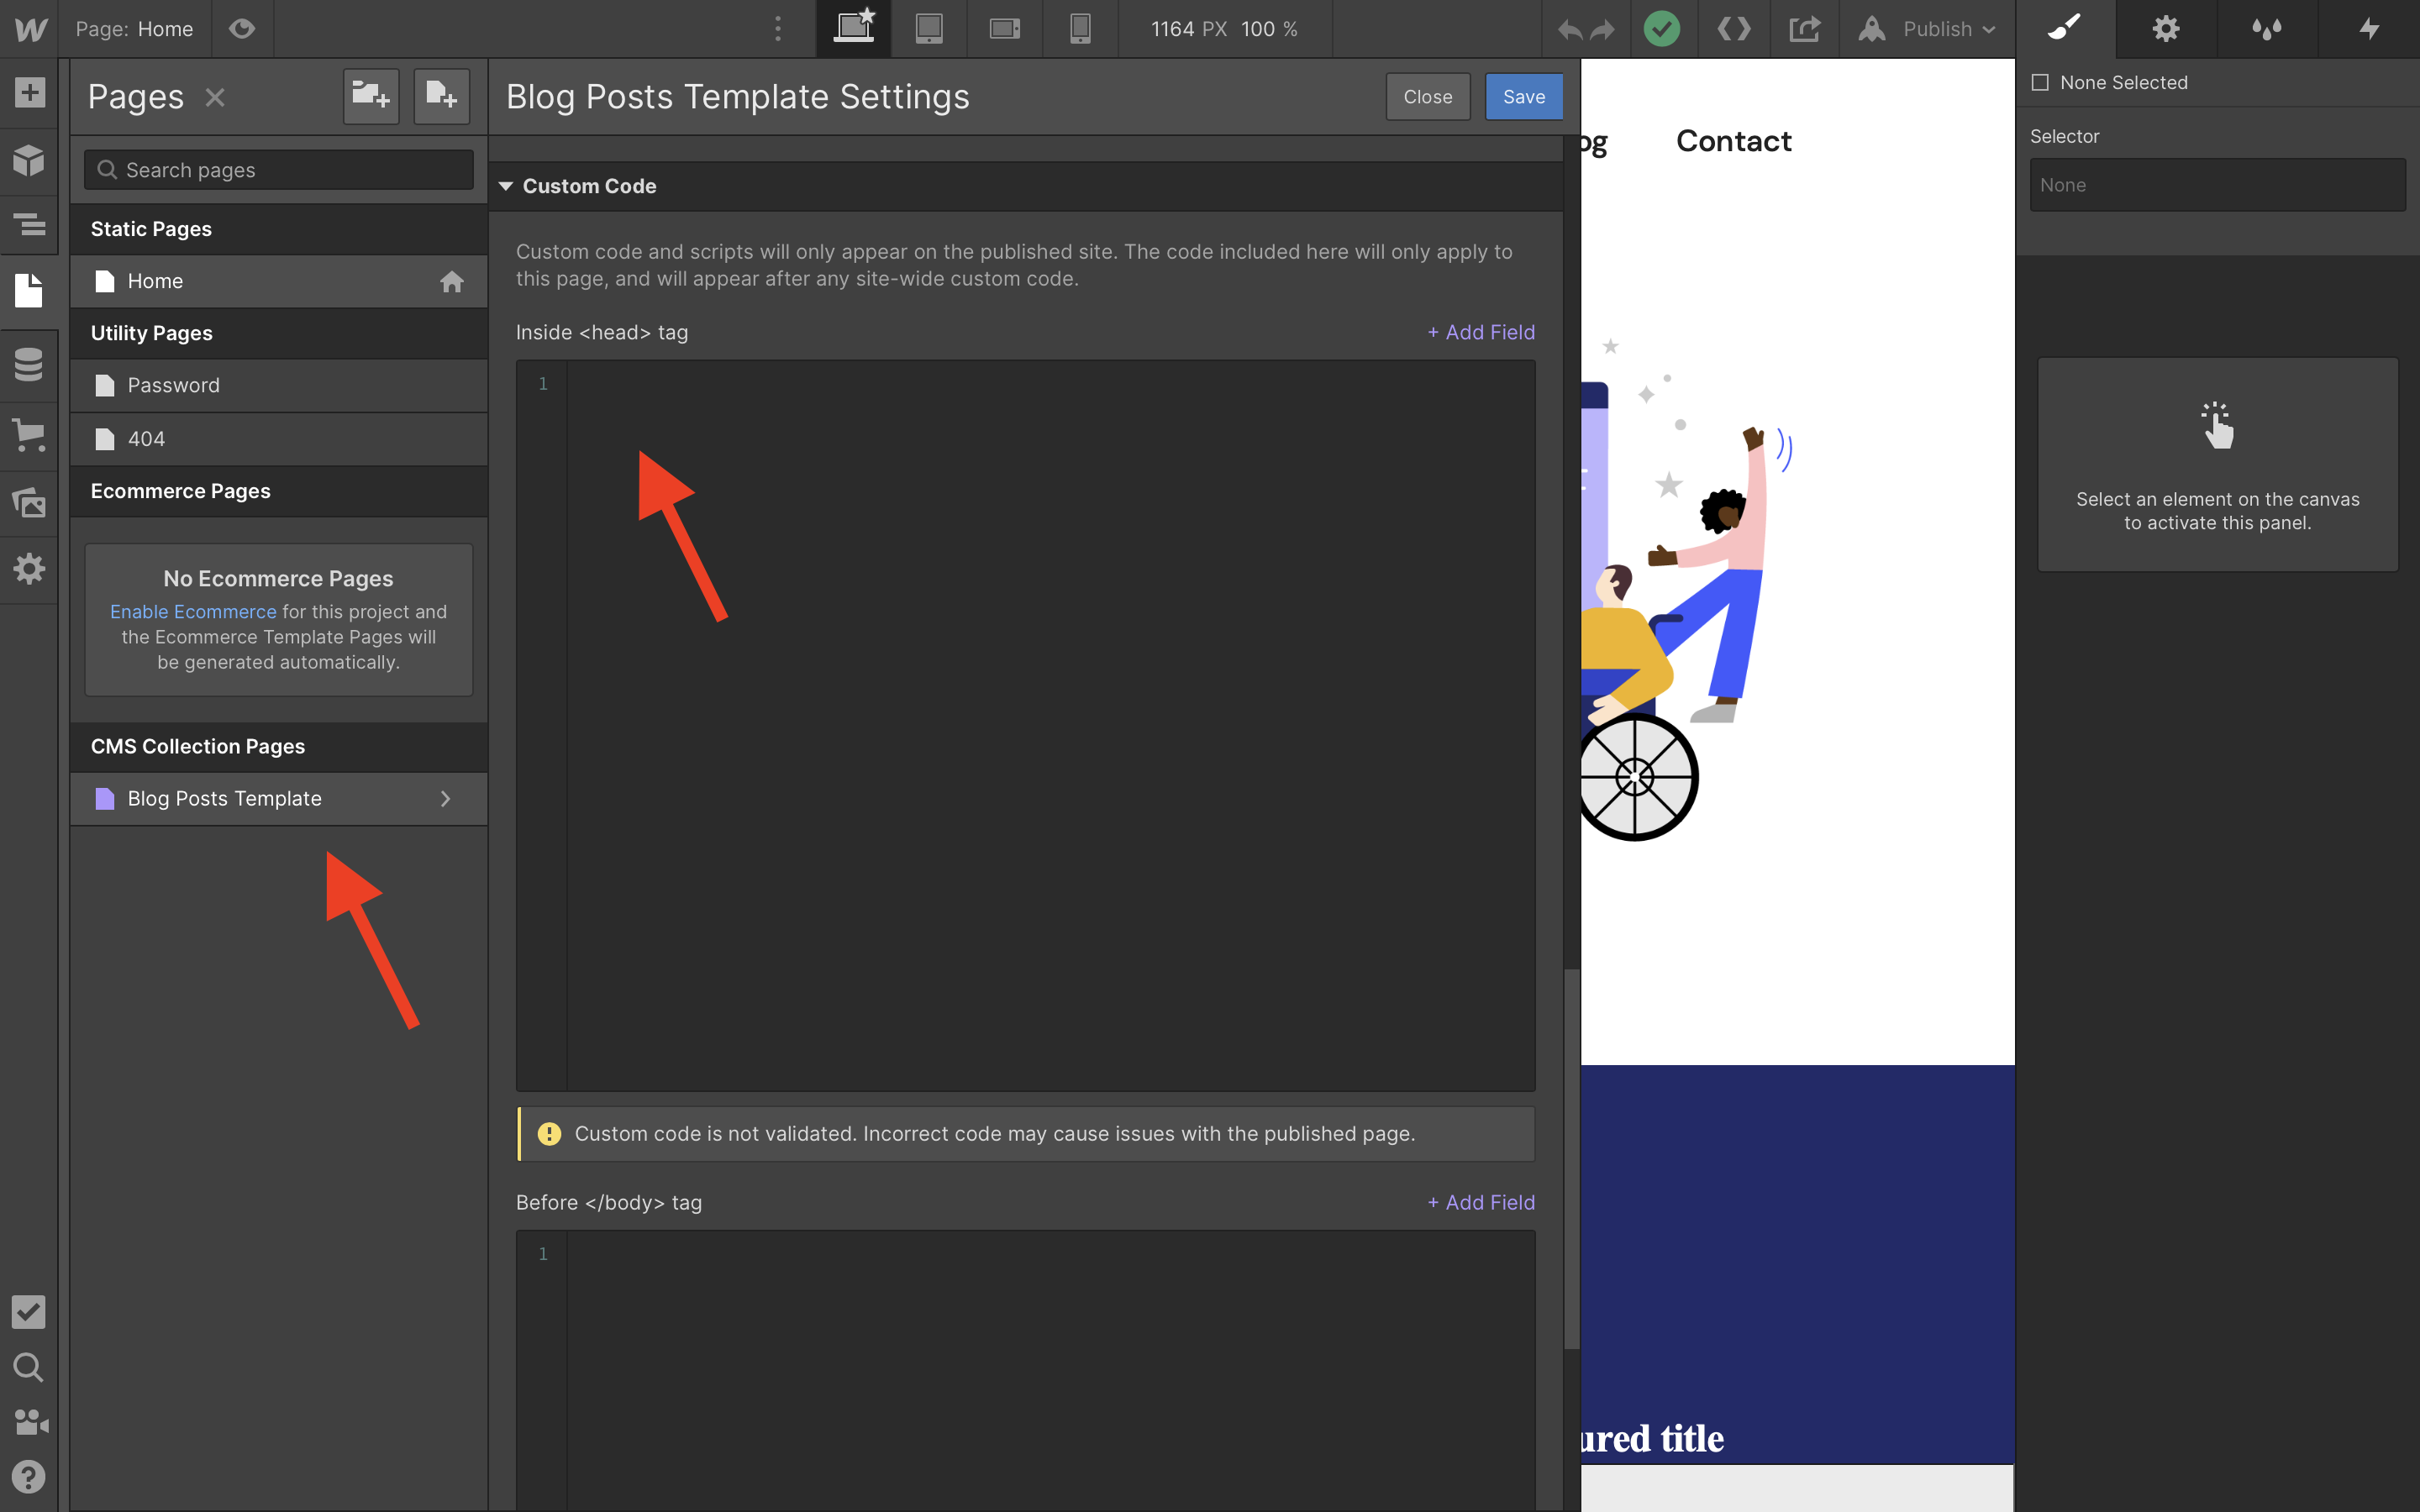Switch to the Interactions lightning tab
This screenshot has width=2420, height=1512.
pyautogui.click(x=2368, y=29)
